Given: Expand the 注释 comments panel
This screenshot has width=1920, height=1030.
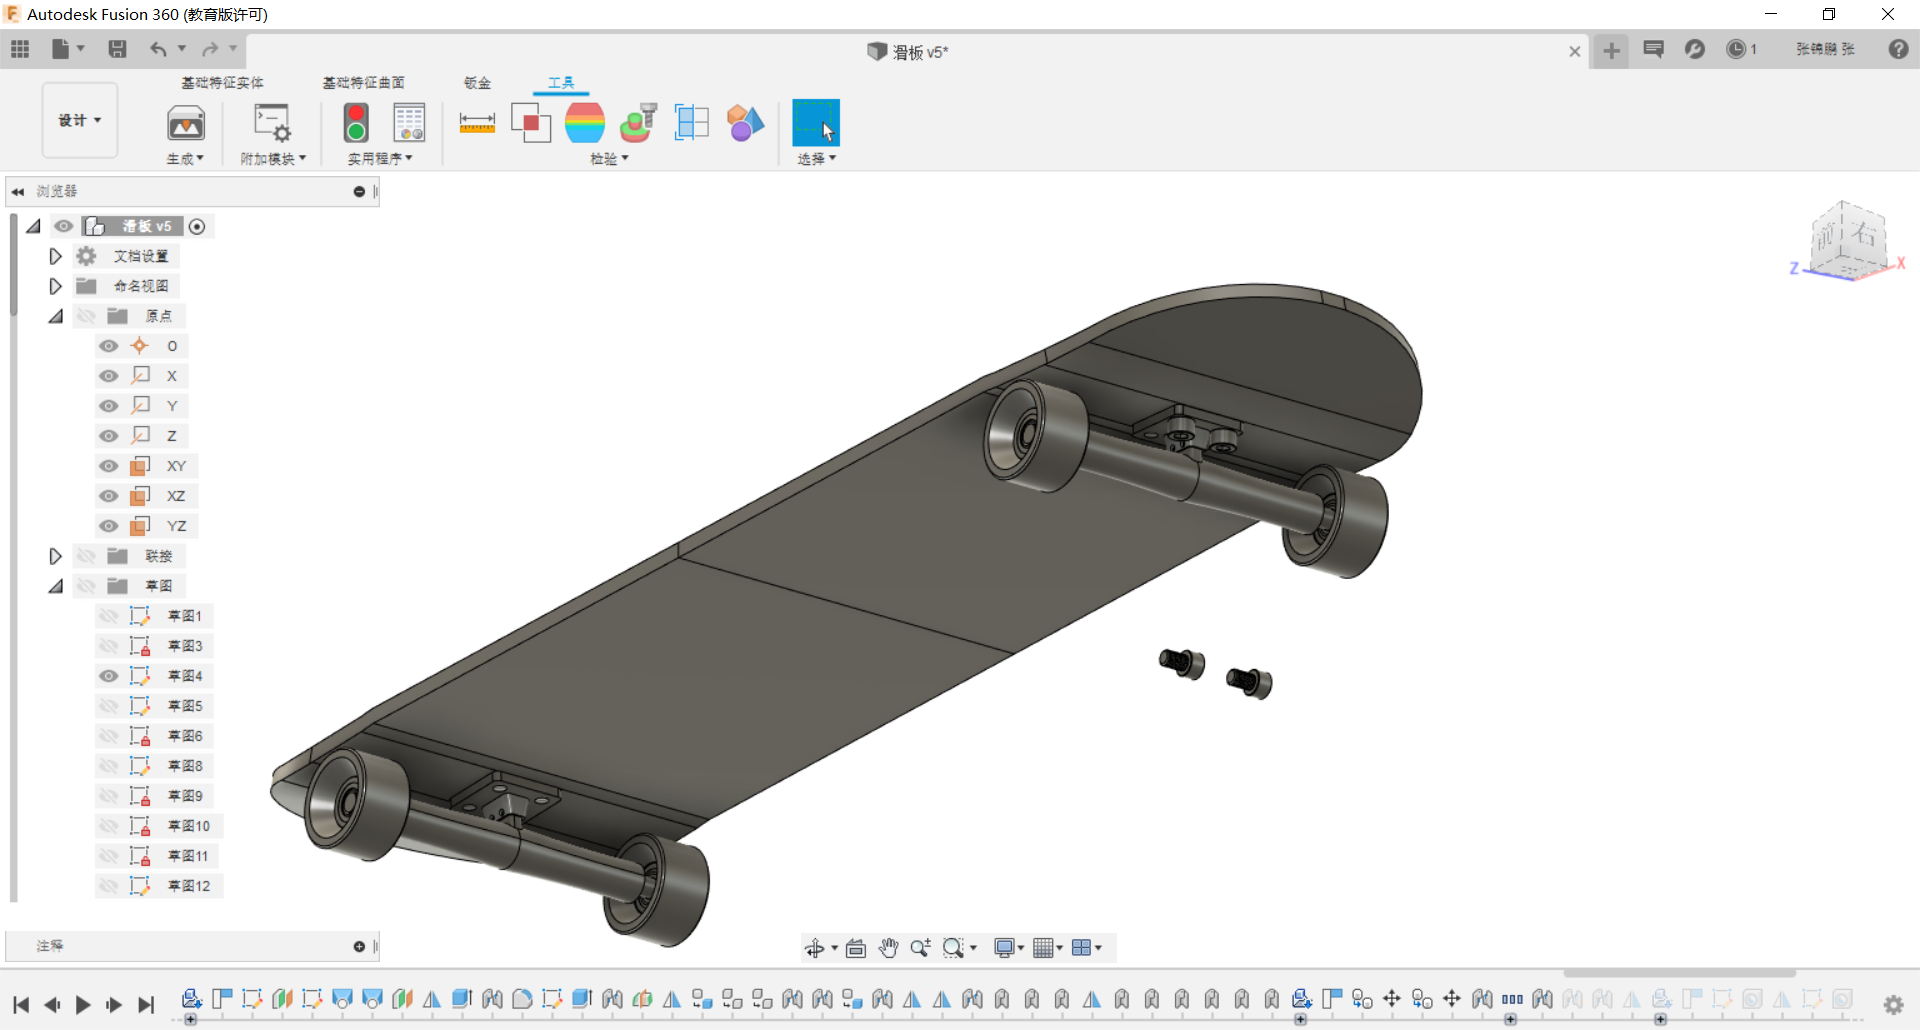Looking at the screenshot, I should click(x=359, y=946).
